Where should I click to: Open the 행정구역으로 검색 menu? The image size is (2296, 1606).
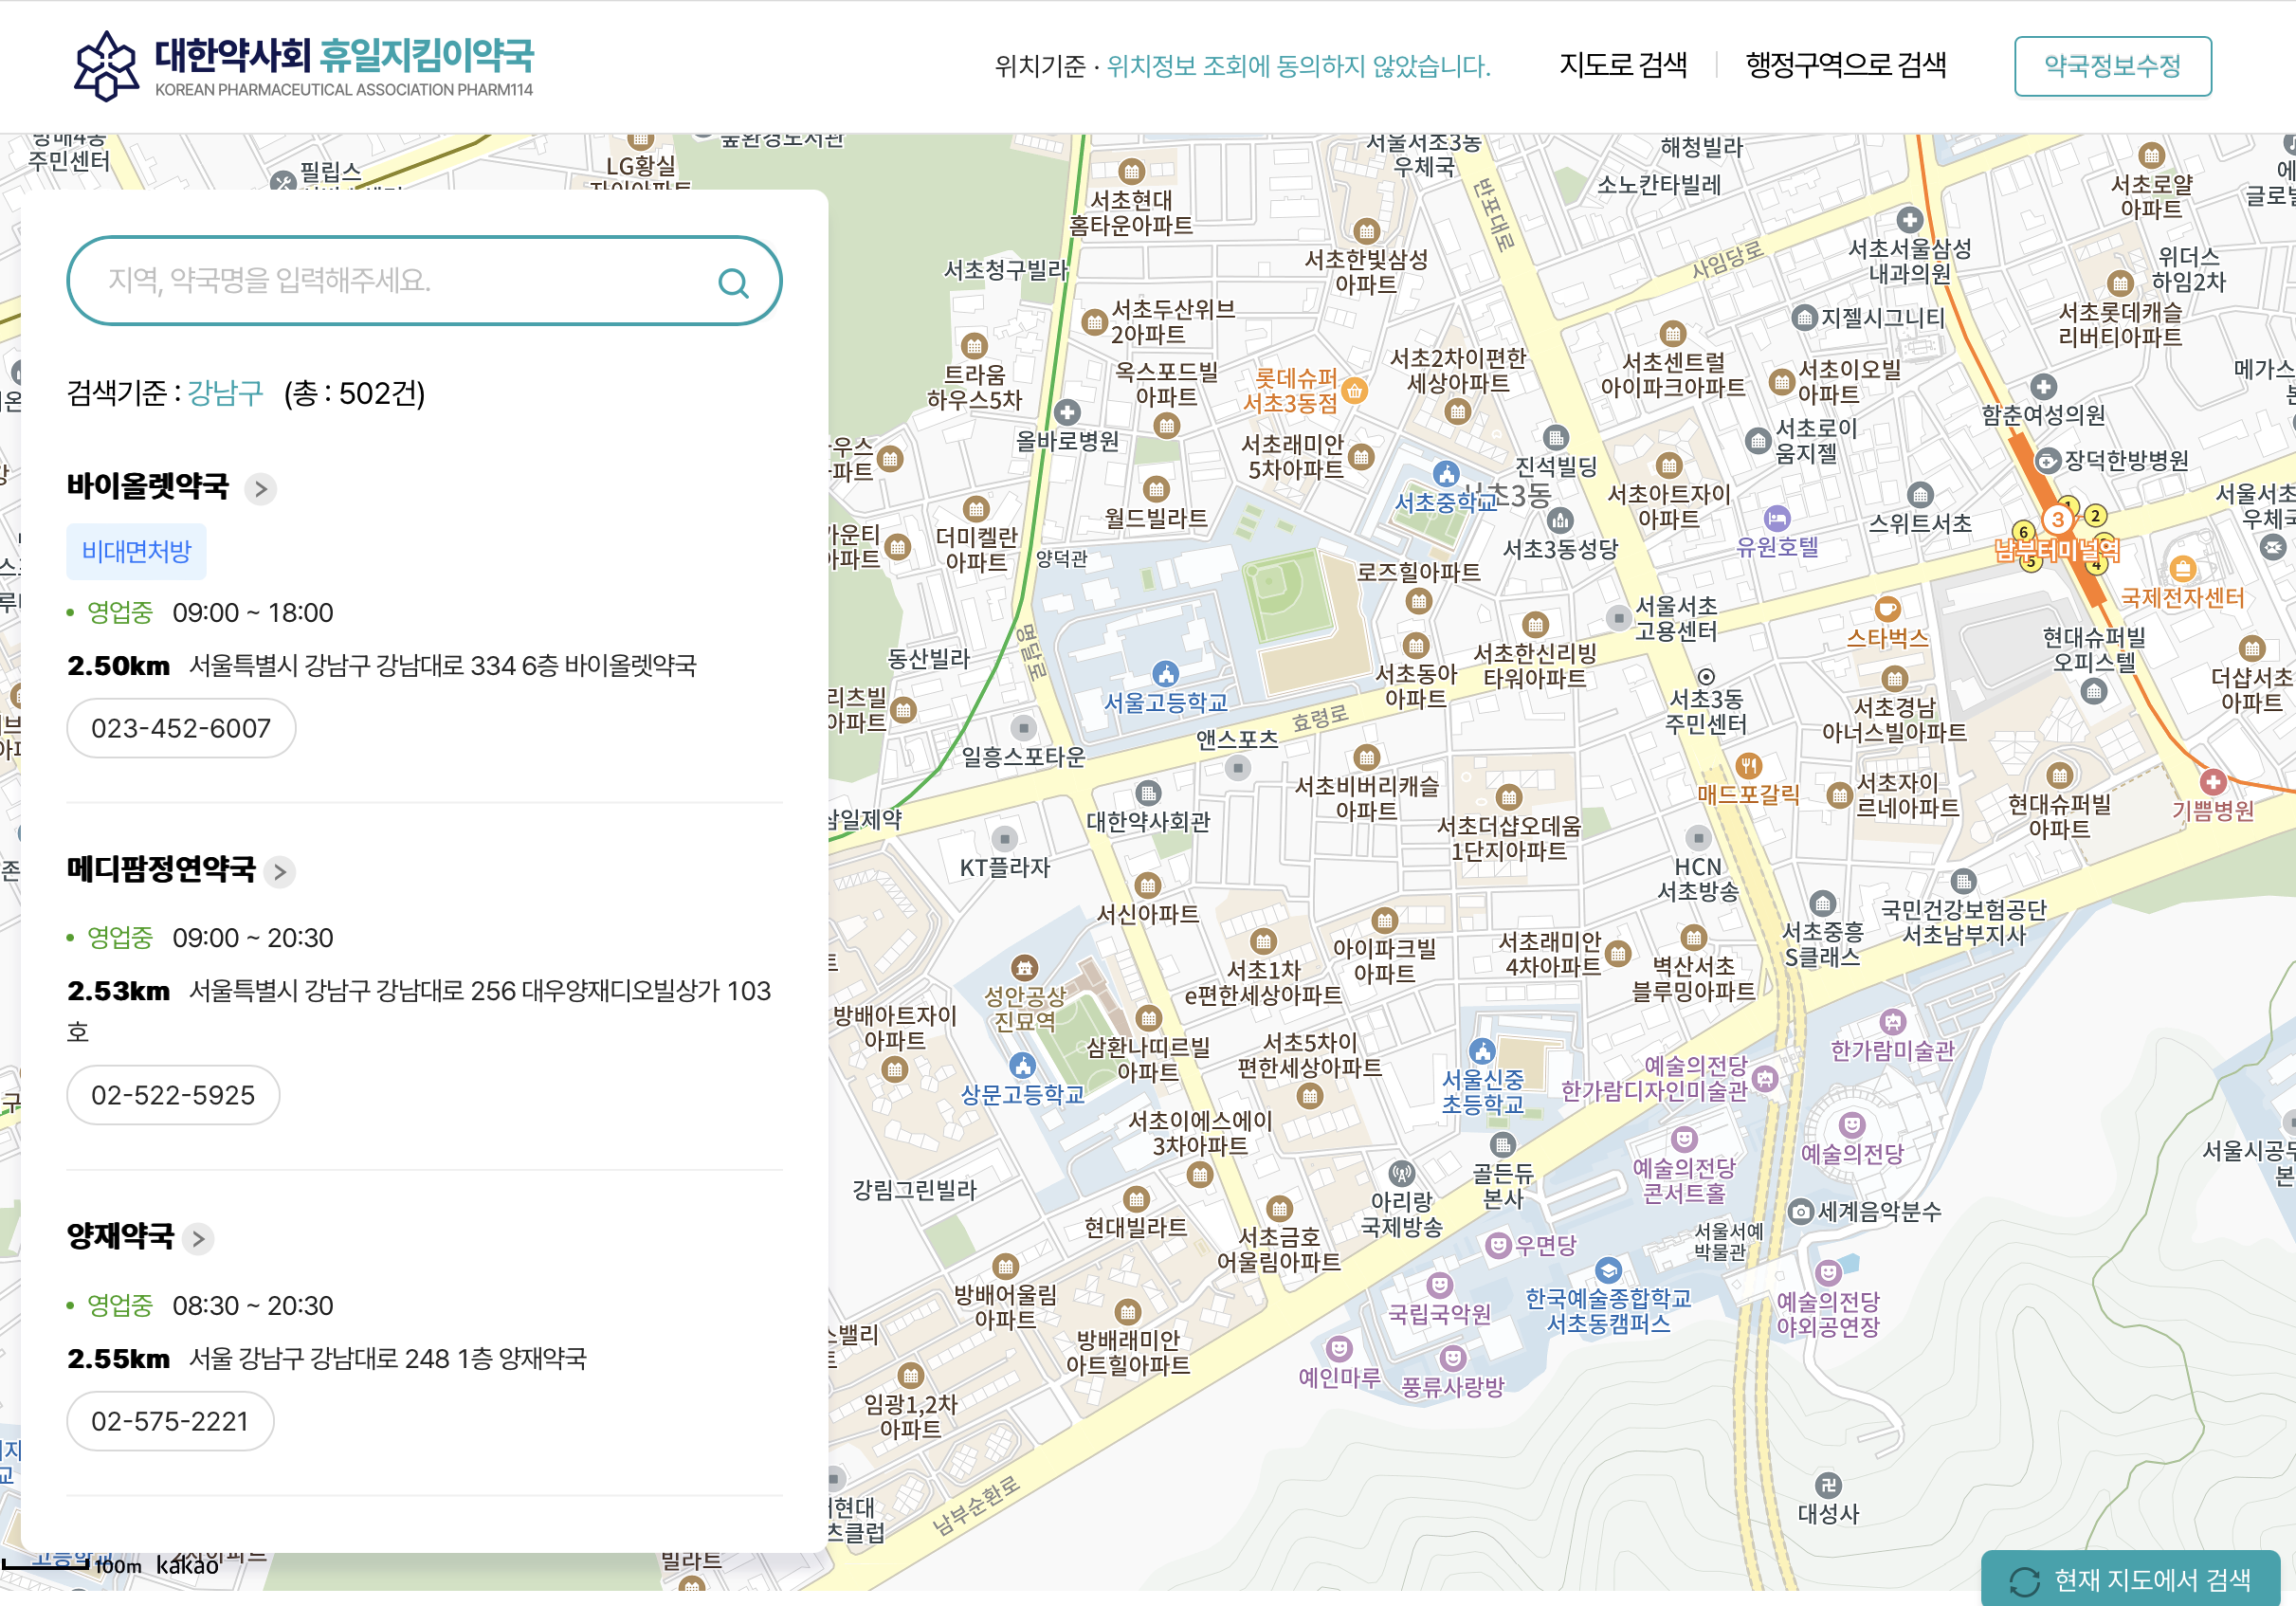(x=1845, y=66)
